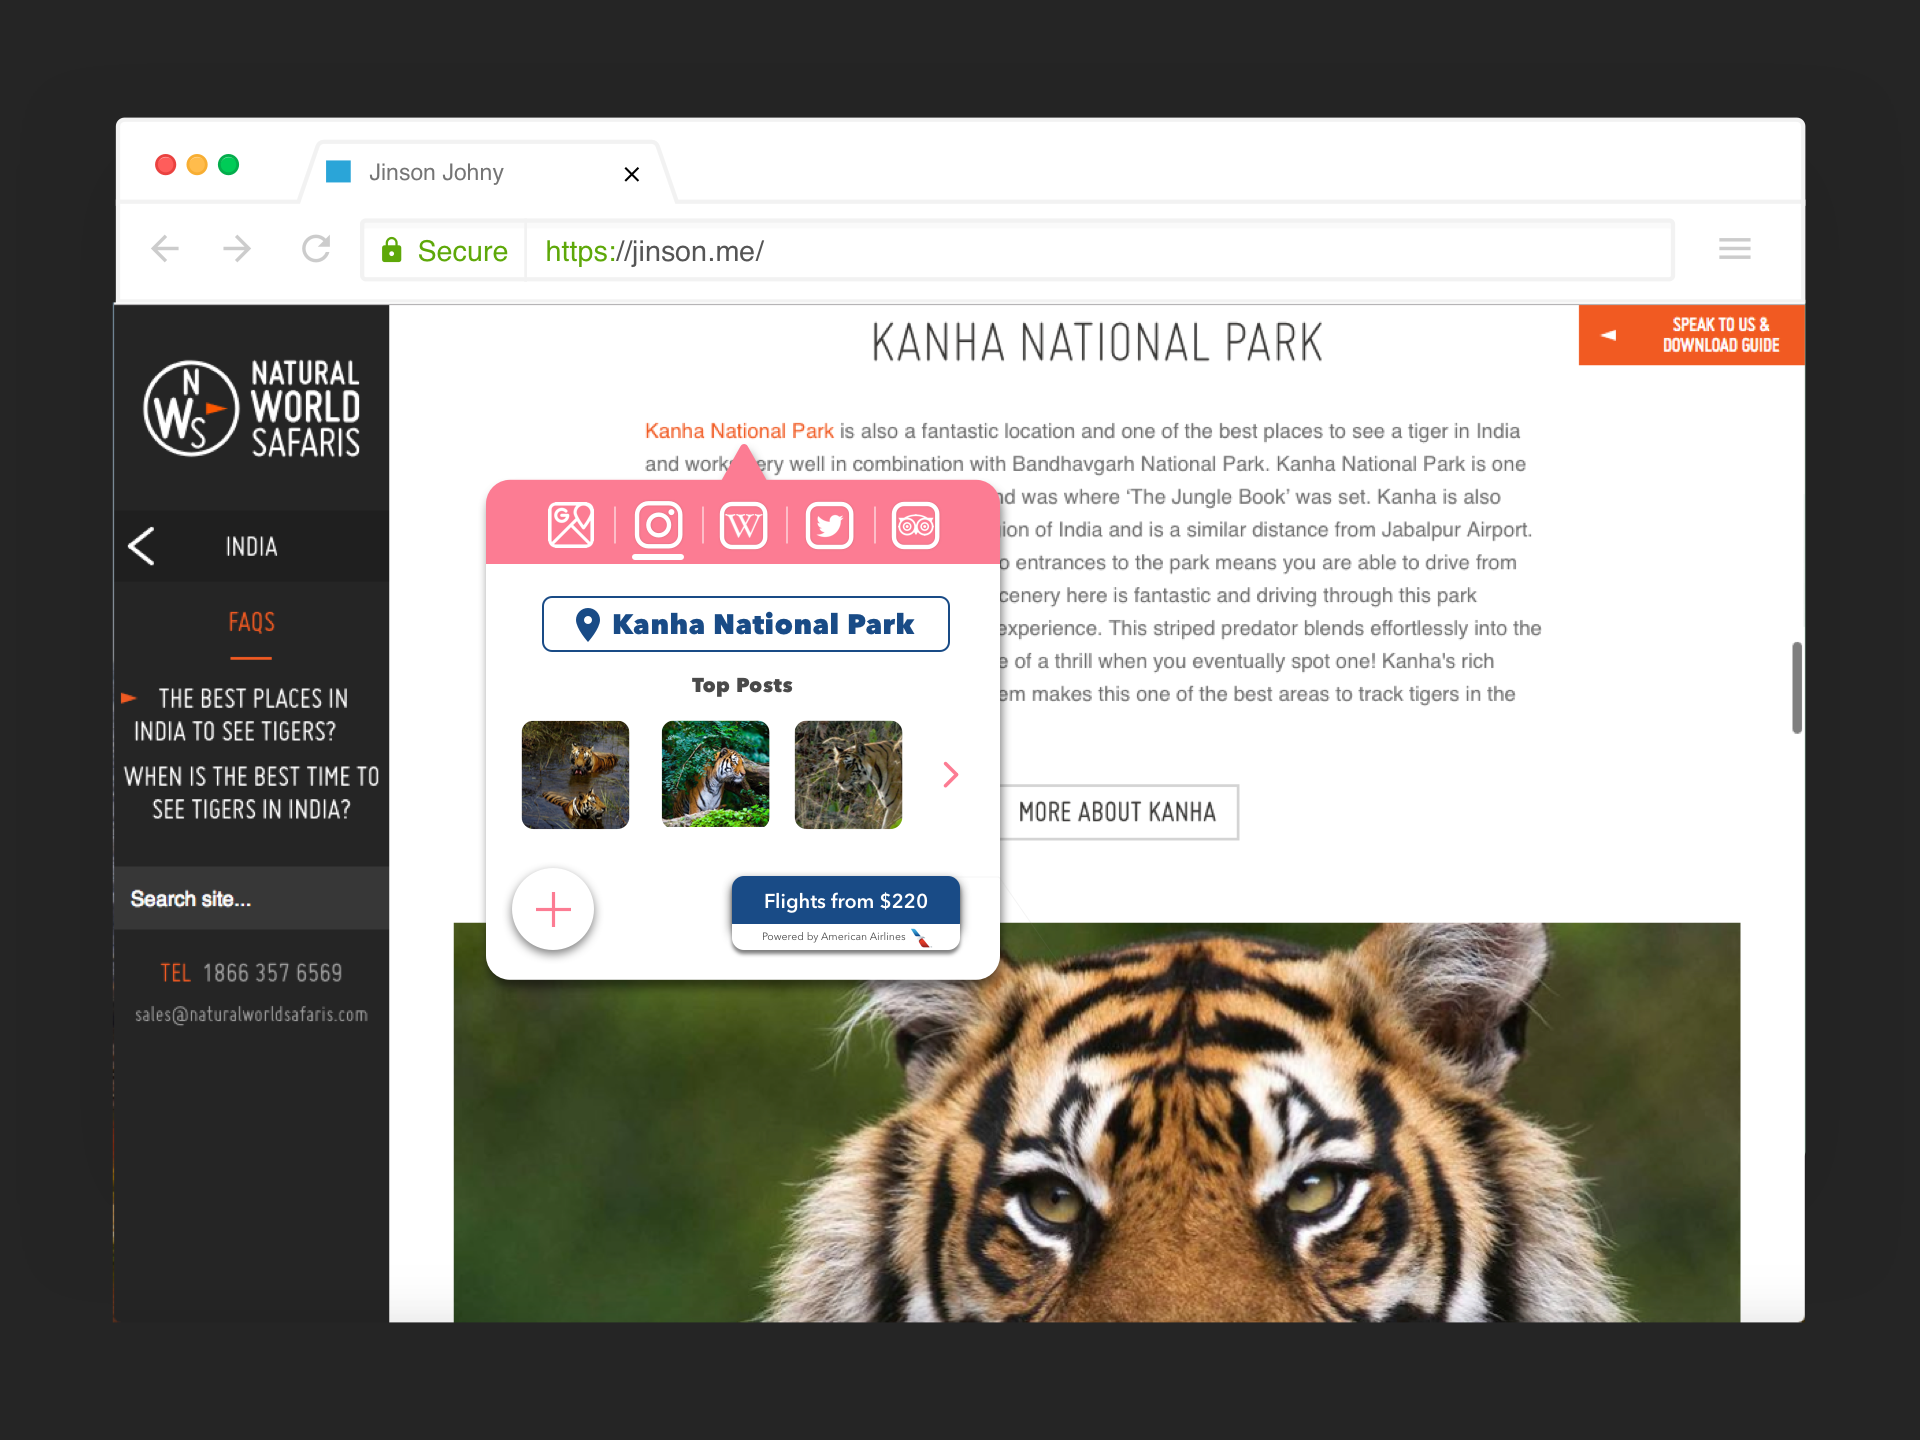
Task: Go back via the INDIA chevron
Action: [142, 546]
